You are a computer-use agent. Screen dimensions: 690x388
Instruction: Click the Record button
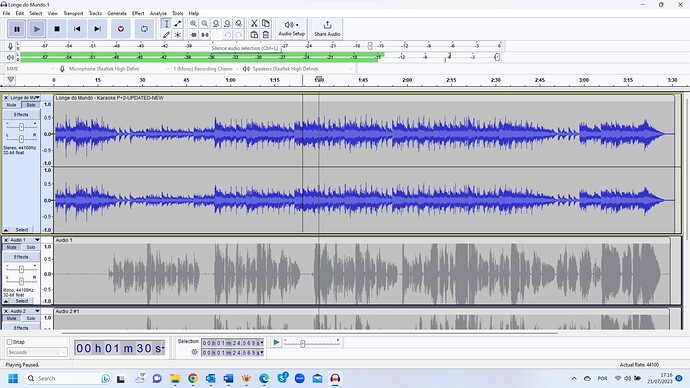(121, 29)
